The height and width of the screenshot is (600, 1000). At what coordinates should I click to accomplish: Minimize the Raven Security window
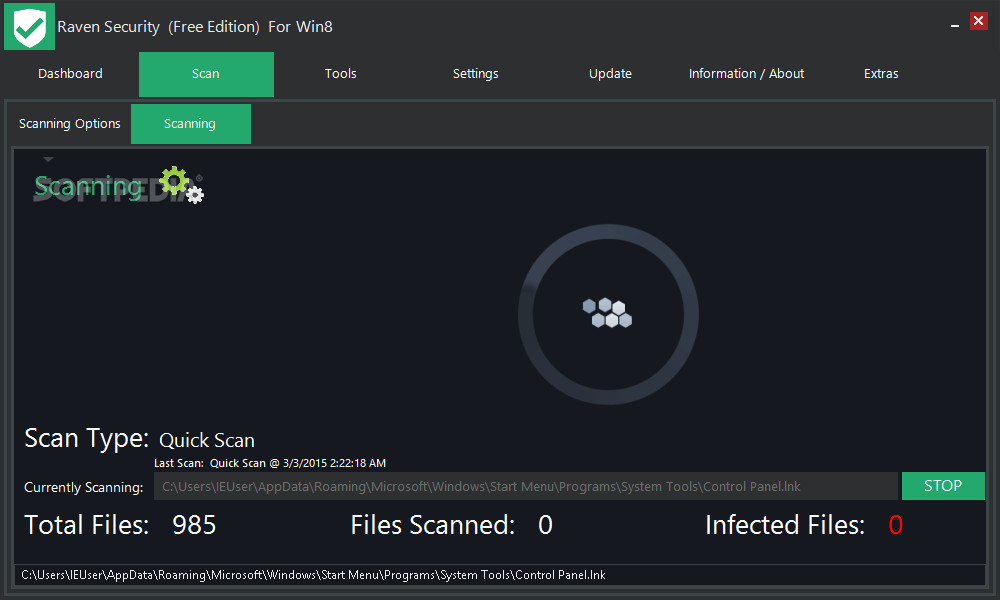(955, 26)
